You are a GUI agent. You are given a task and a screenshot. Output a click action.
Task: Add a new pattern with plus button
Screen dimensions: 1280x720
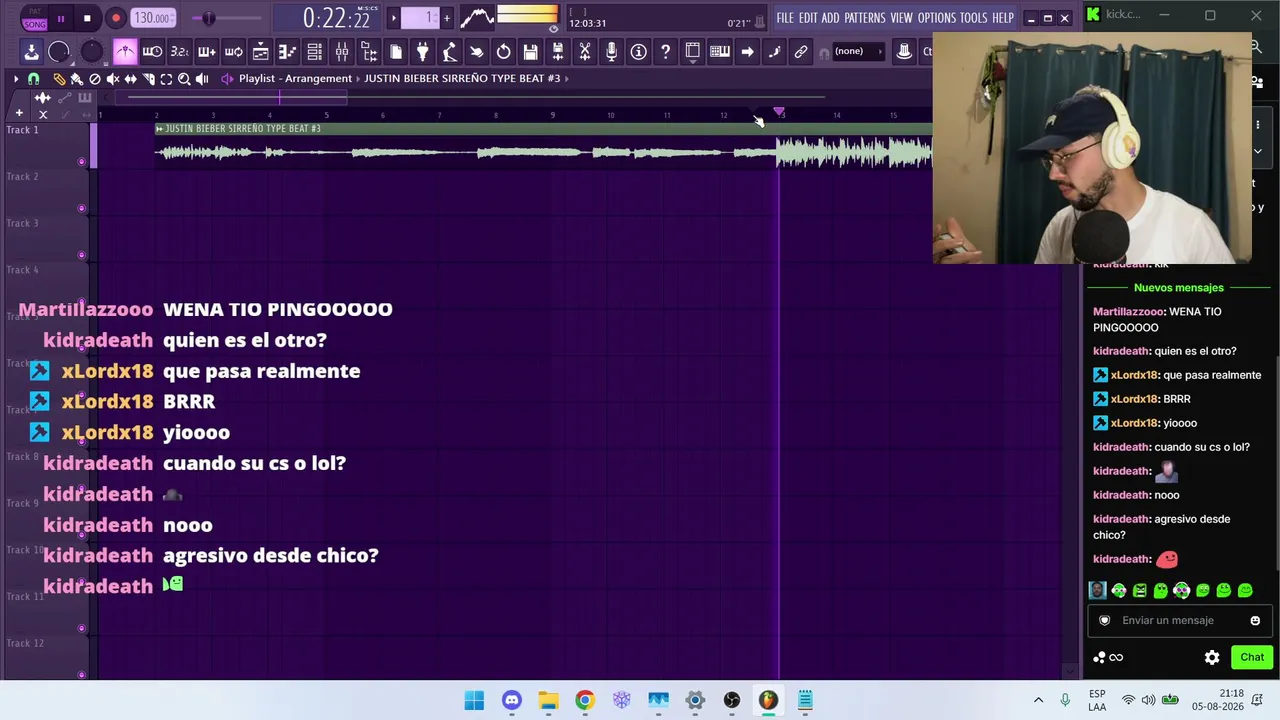pos(447,17)
